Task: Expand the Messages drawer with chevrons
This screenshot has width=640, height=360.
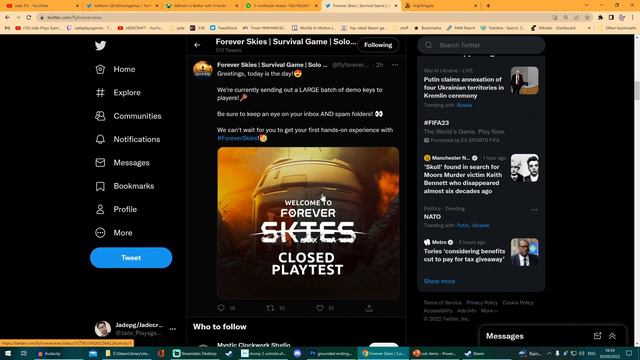Action: 612,336
